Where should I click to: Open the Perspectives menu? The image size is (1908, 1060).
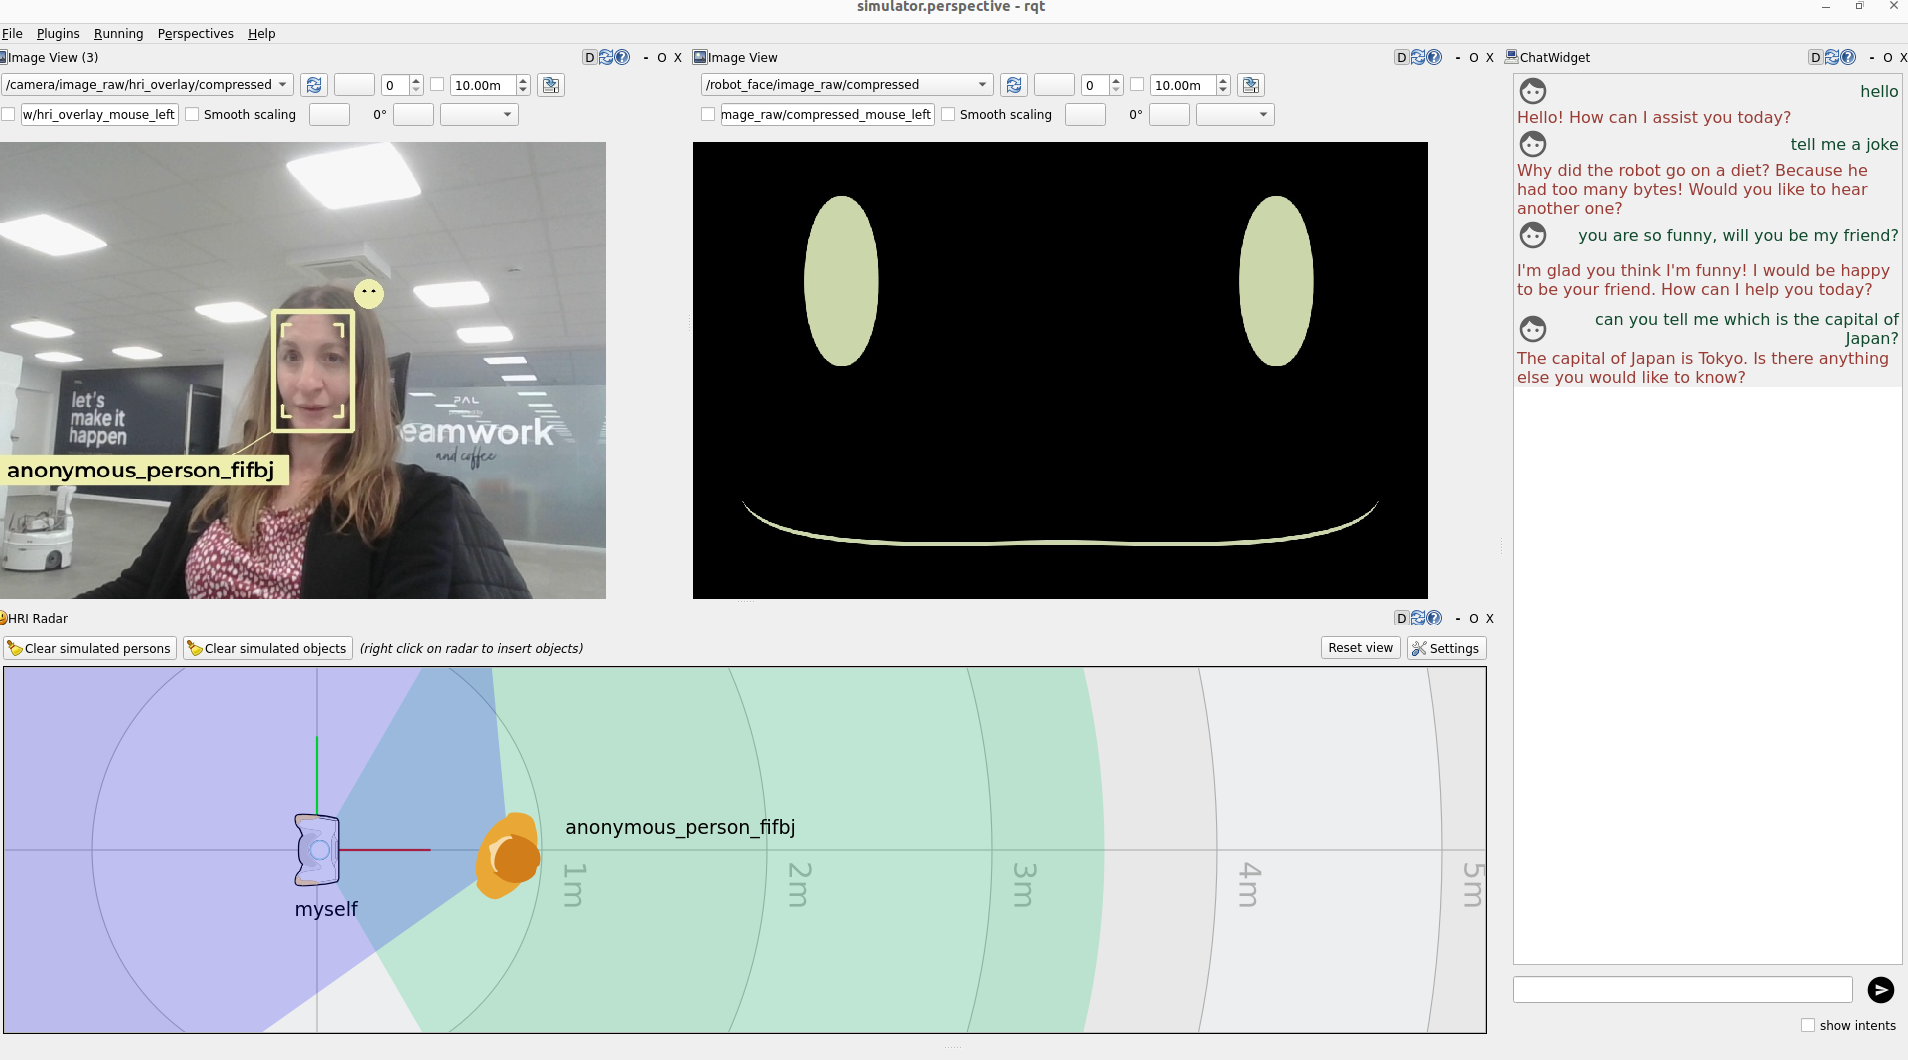click(x=195, y=33)
